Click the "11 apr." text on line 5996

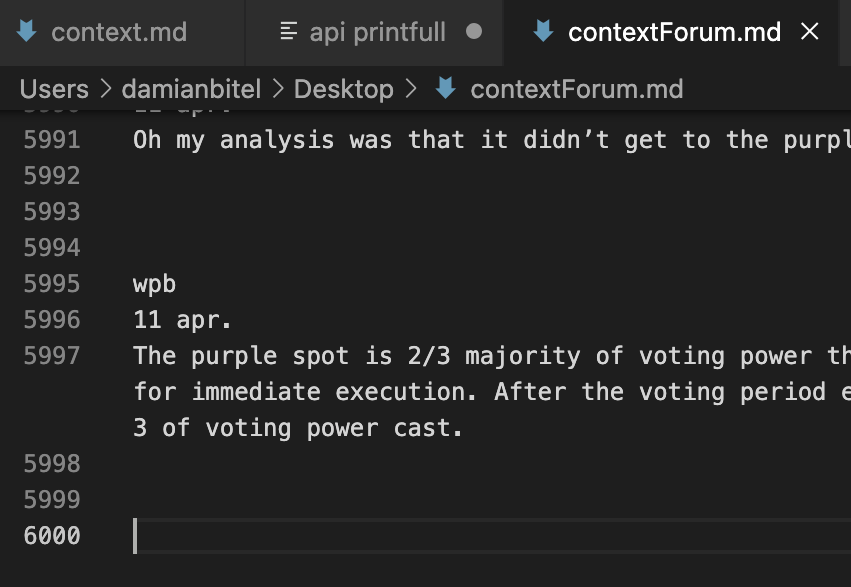[x=182, y=320]
